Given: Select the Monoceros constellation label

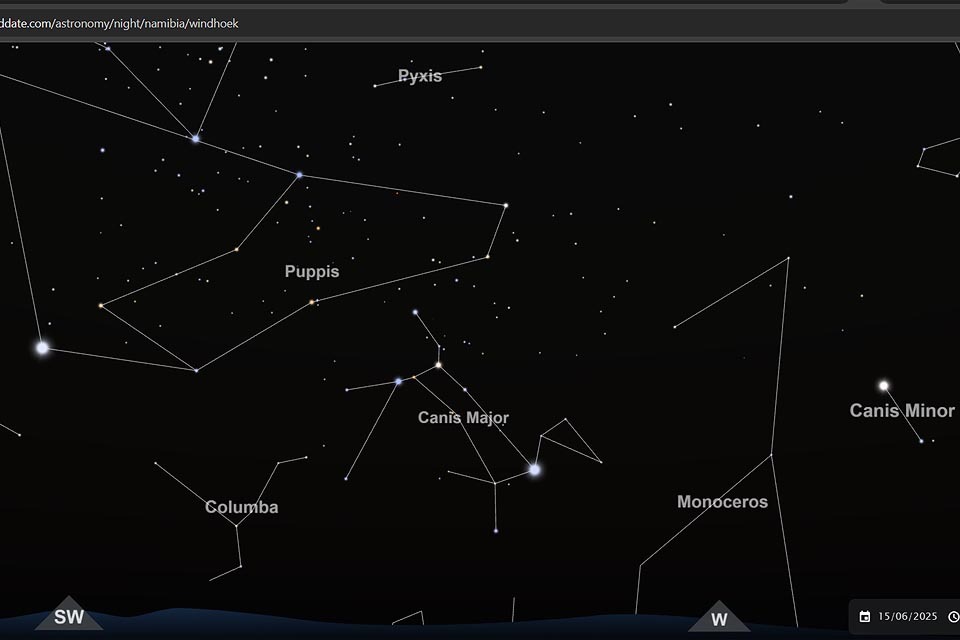Looking at the screenshot, I should click(x=722, y=501).
